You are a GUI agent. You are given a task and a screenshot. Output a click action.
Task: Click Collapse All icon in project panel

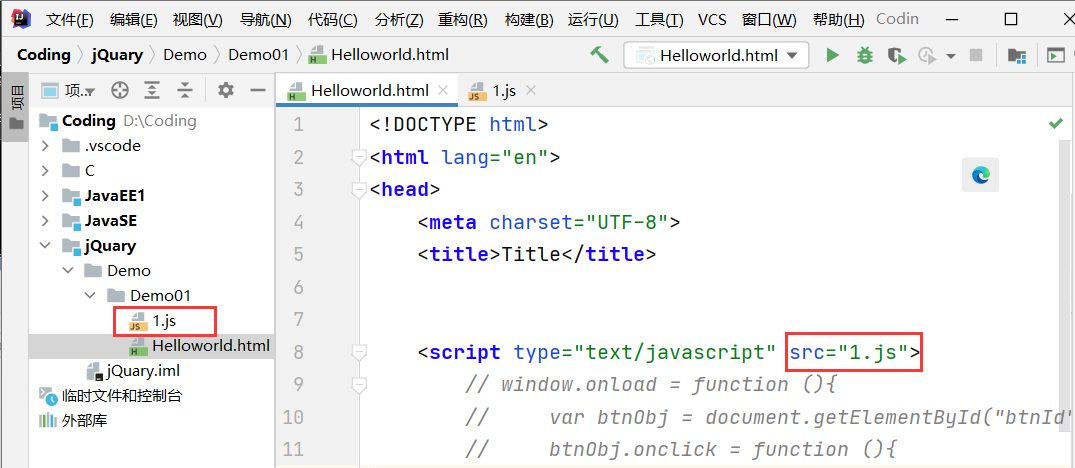tap(184, 90)
